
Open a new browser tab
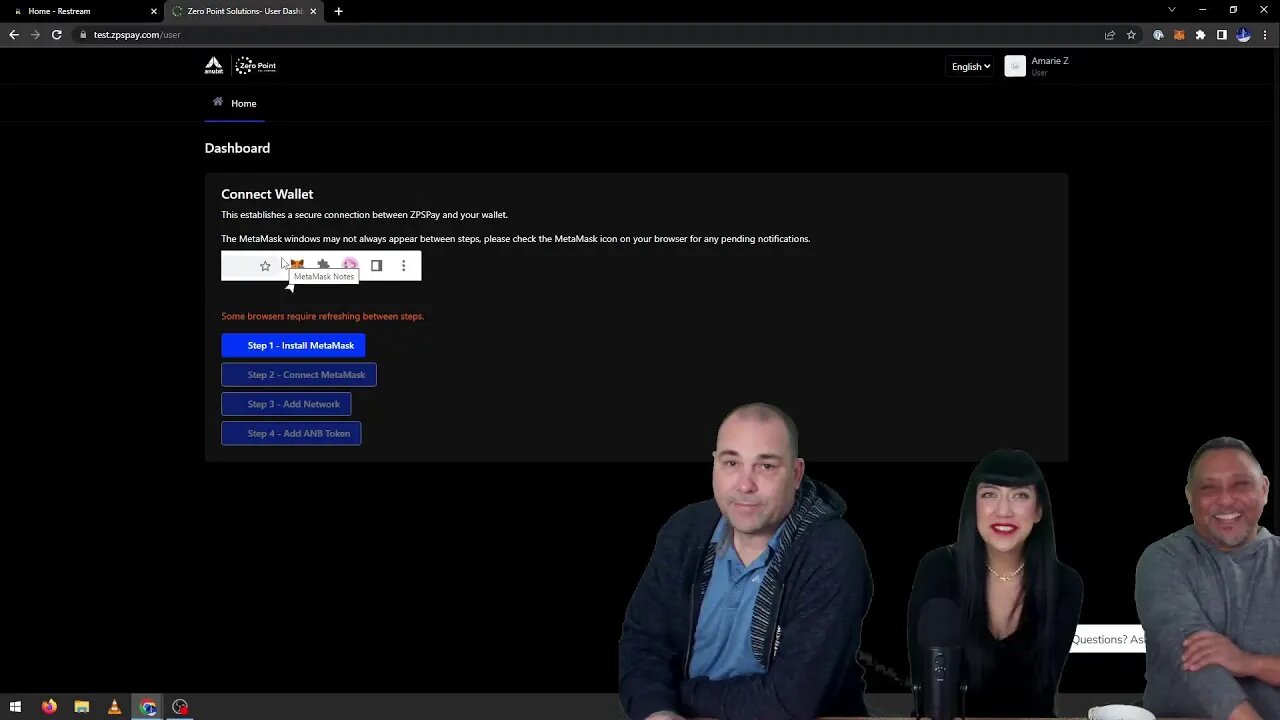pos(338,11)
